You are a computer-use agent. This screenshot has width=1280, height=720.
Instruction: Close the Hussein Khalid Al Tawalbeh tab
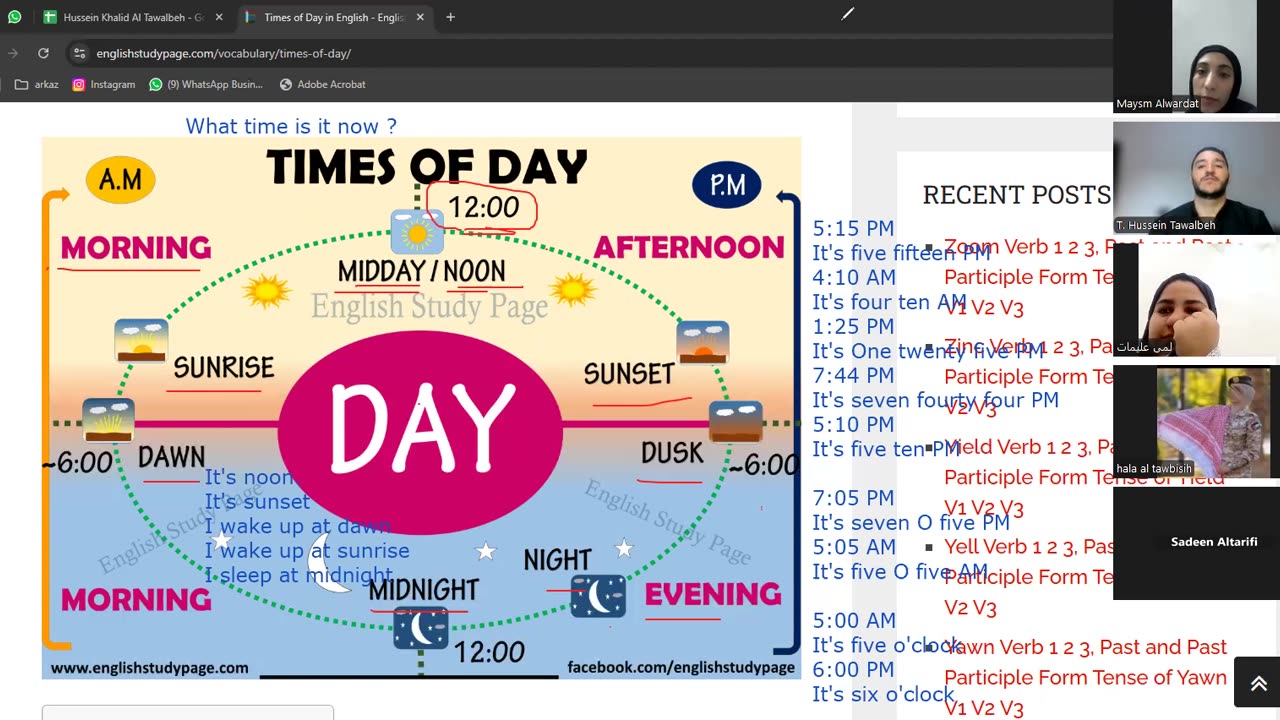(x=219, y=17)
